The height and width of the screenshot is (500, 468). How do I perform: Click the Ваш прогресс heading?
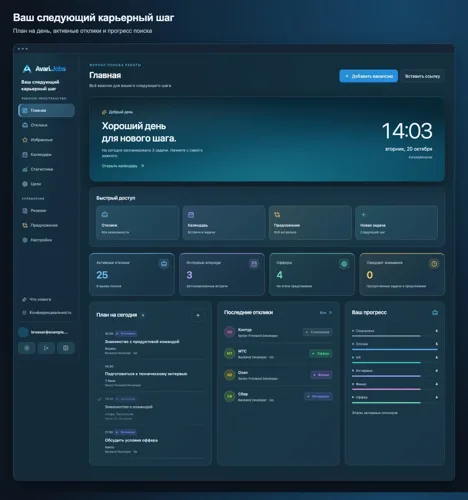tap(369, 312)
